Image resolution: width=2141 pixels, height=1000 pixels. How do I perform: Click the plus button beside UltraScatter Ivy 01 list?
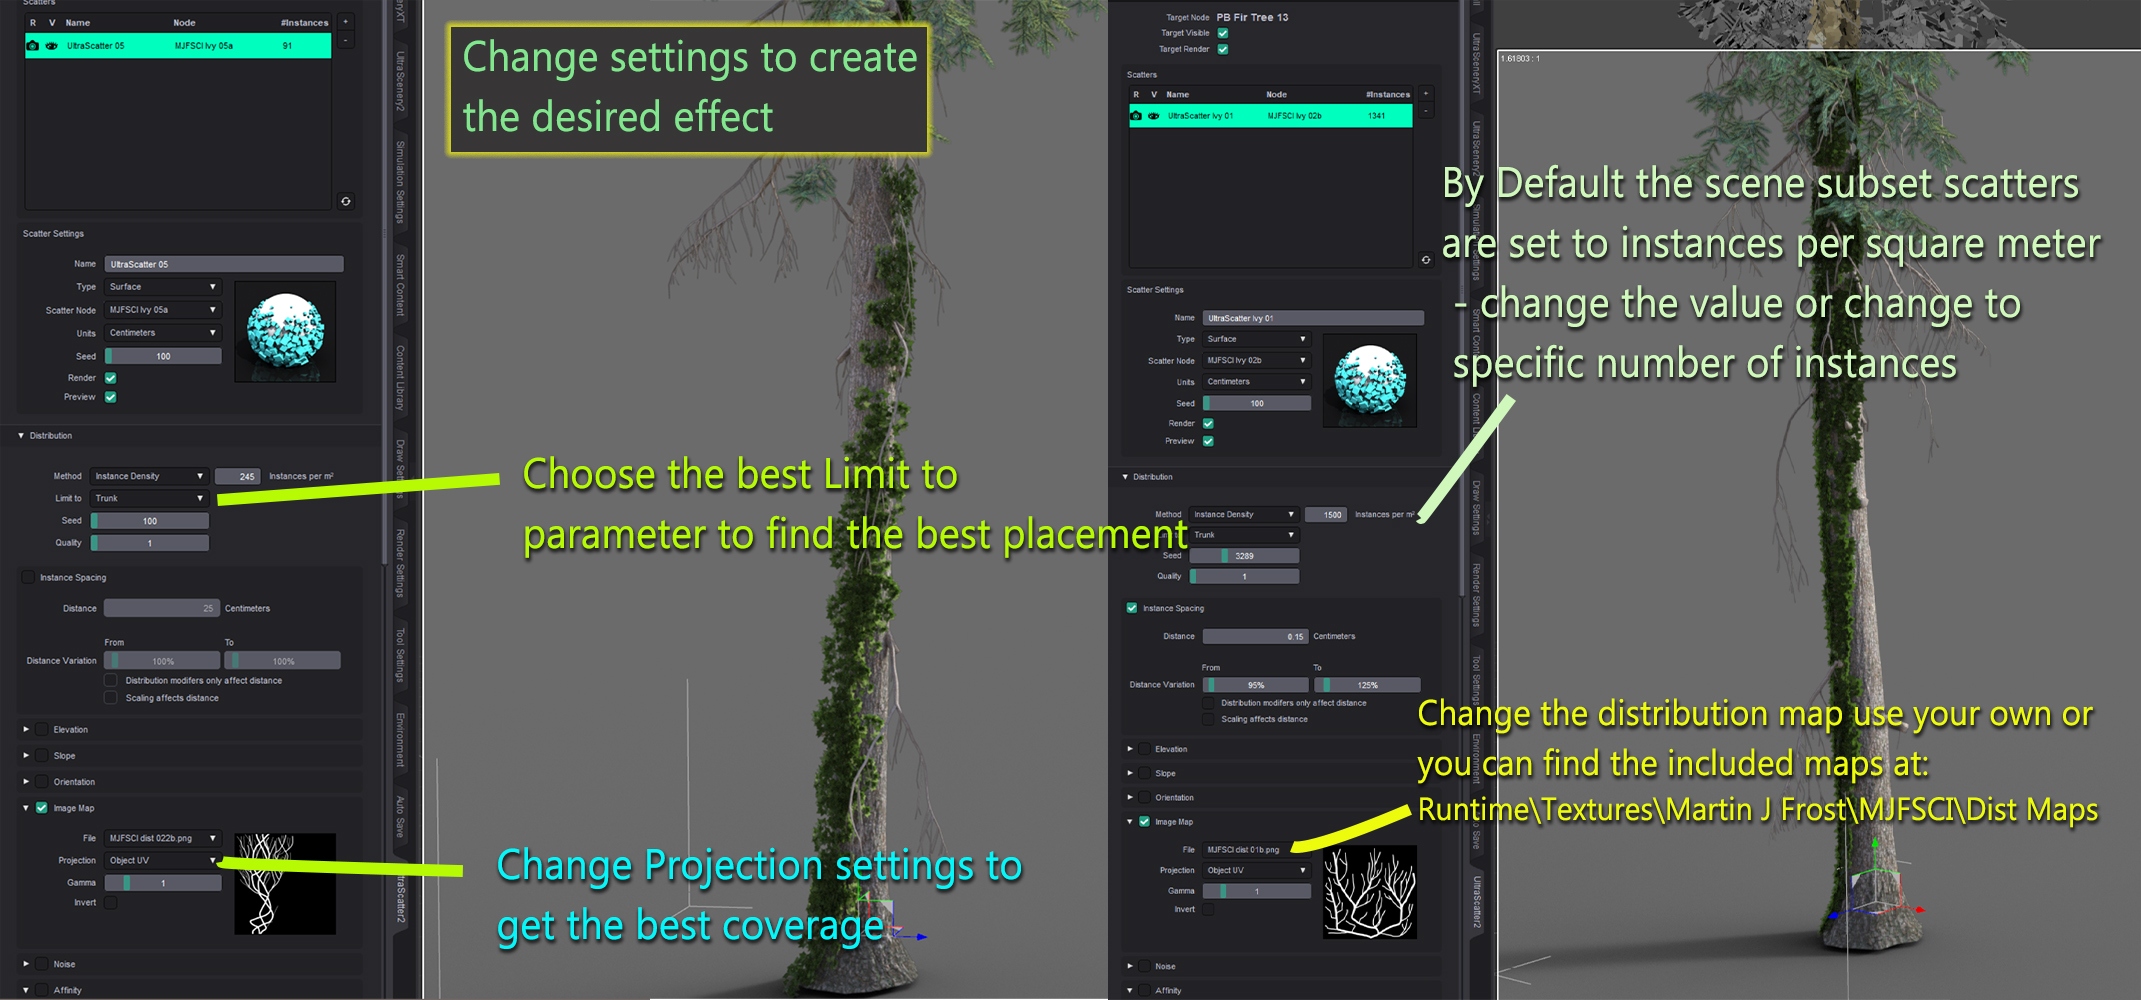click(x=1426, y=94)
